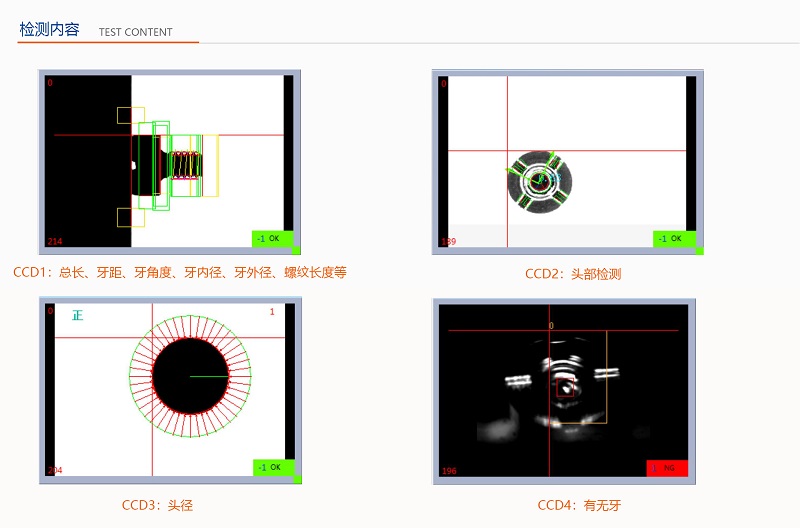
Task: Click the red NG indicator in CCD4
Action: [666, 468]
